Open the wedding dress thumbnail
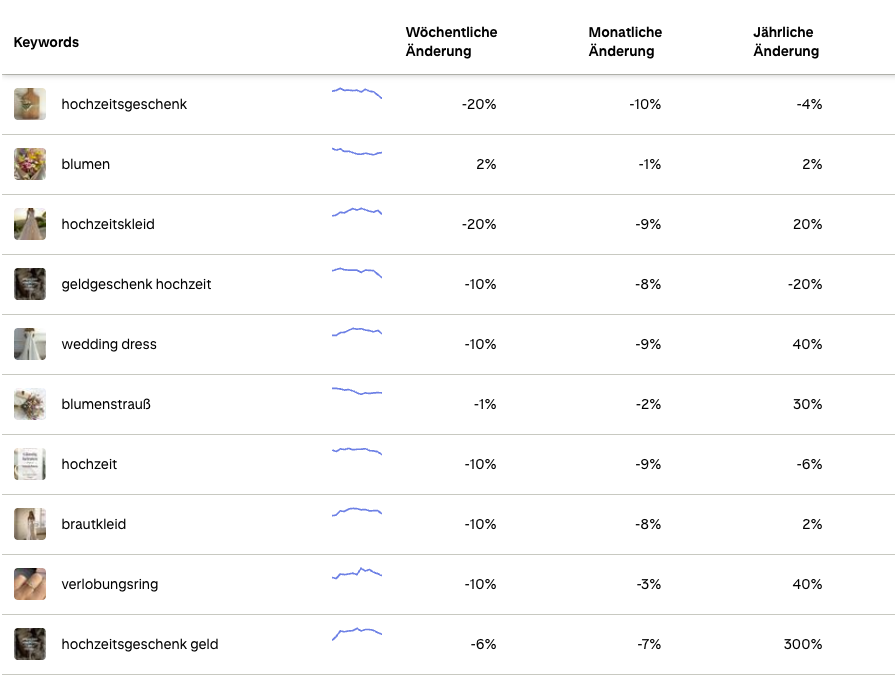Image resolution: width=895 pixels, height=681 pixels. (x=30, y=344)
